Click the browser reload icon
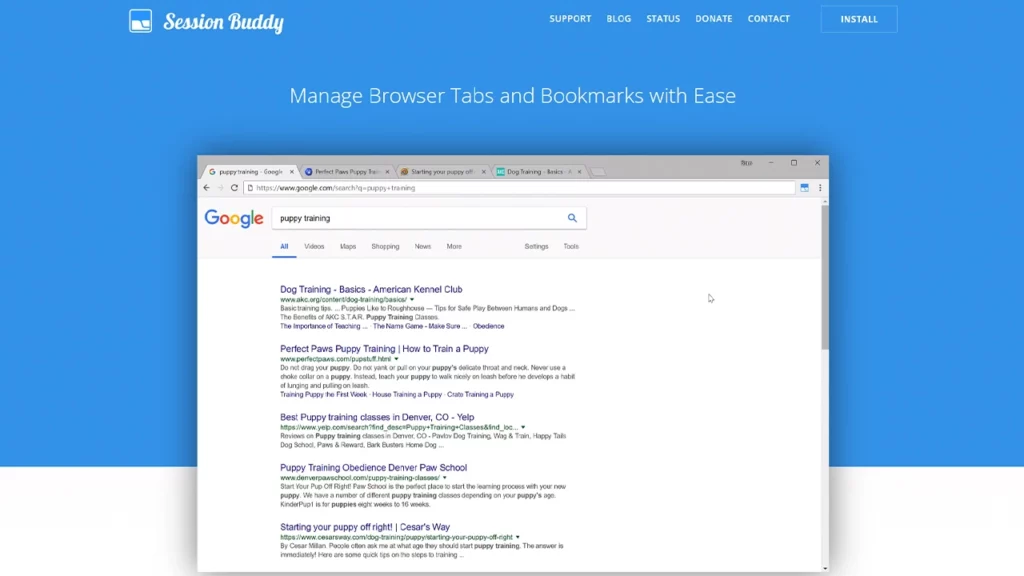Screen dimensions: 1024x576 pyautogui.click(x=235, y=187)
